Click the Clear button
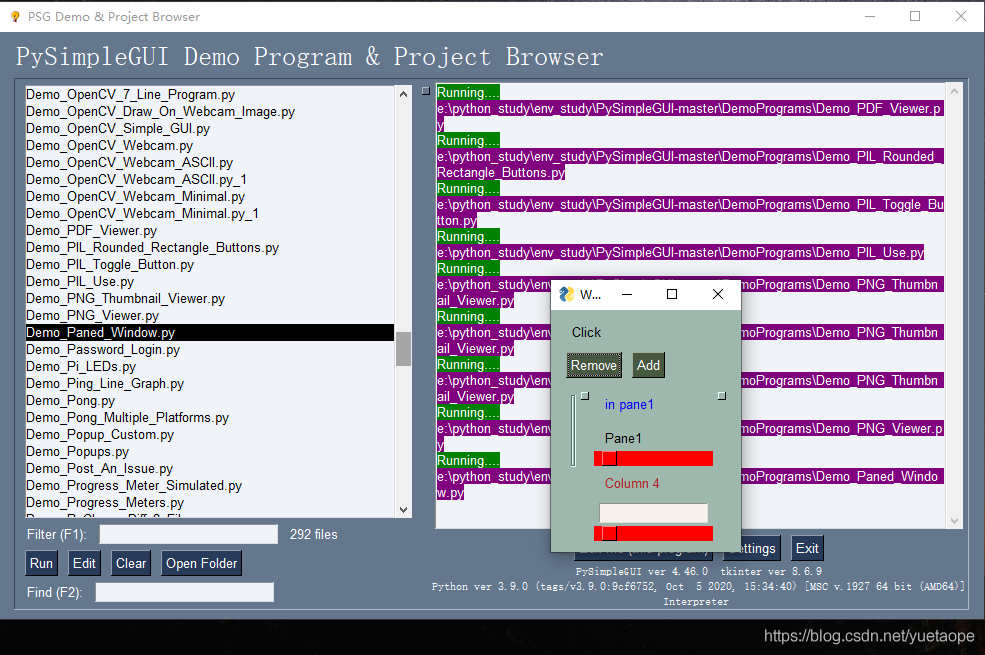Image resolution: width=985 pixels, height=655 pixels. [131, 563]
